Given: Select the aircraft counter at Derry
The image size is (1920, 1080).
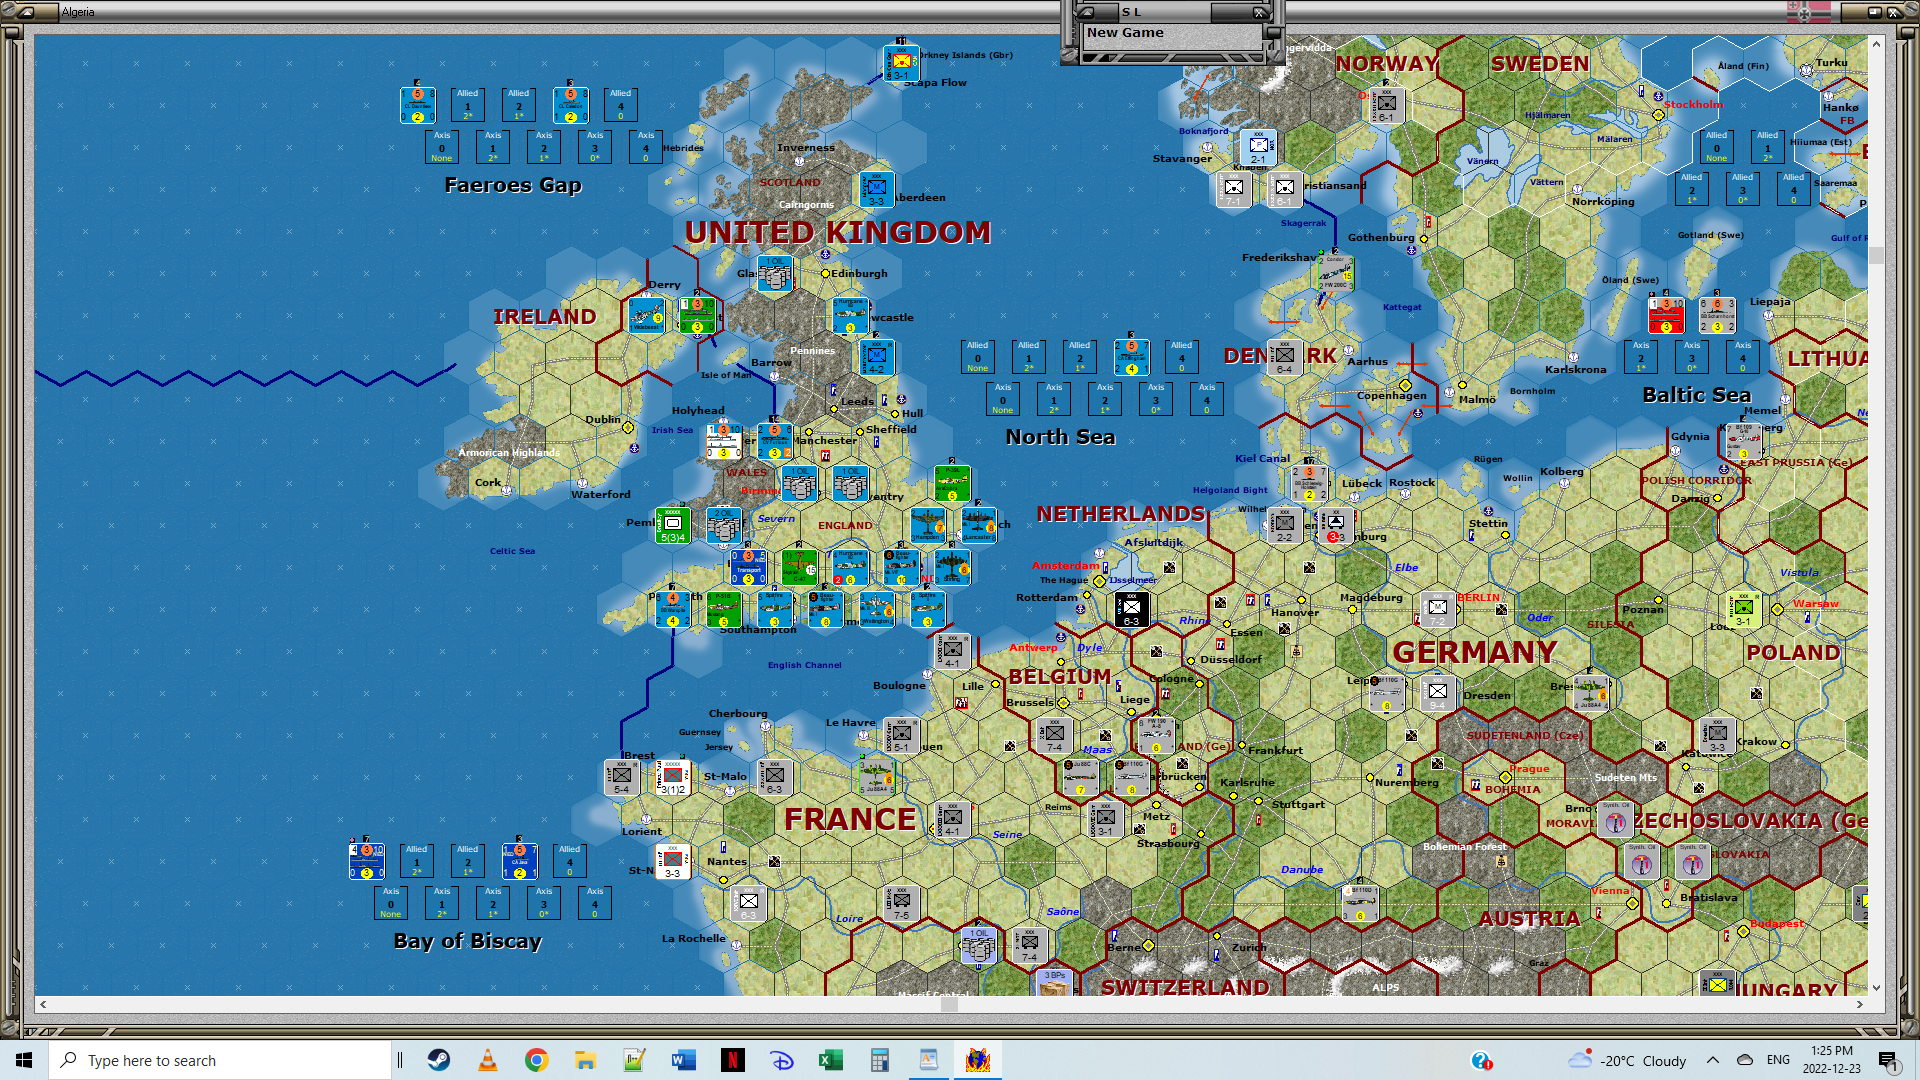Looking at the screenshot, I should (x=646, y=315).
